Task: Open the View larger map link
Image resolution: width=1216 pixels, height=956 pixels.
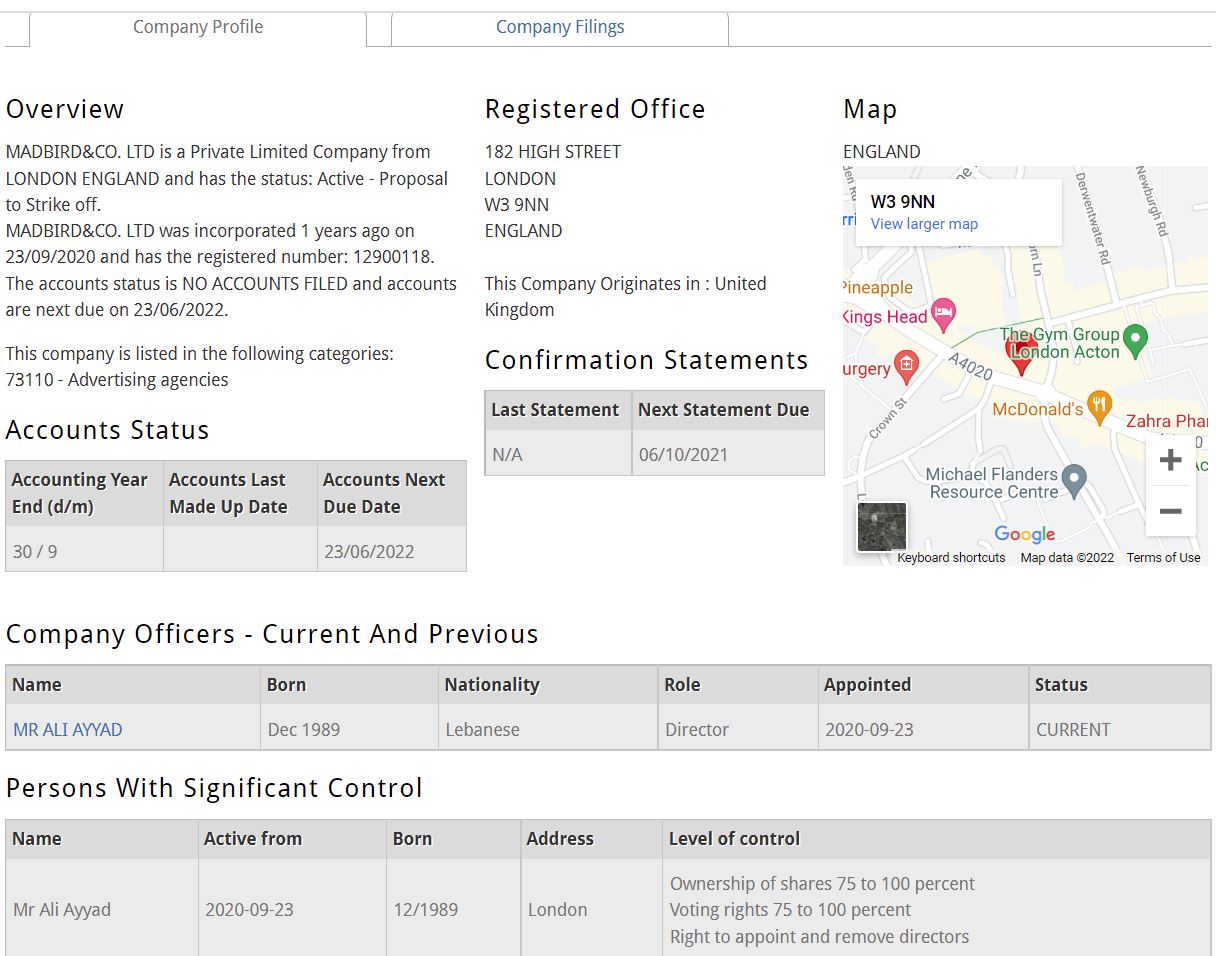Action: [x=924, y=224]
